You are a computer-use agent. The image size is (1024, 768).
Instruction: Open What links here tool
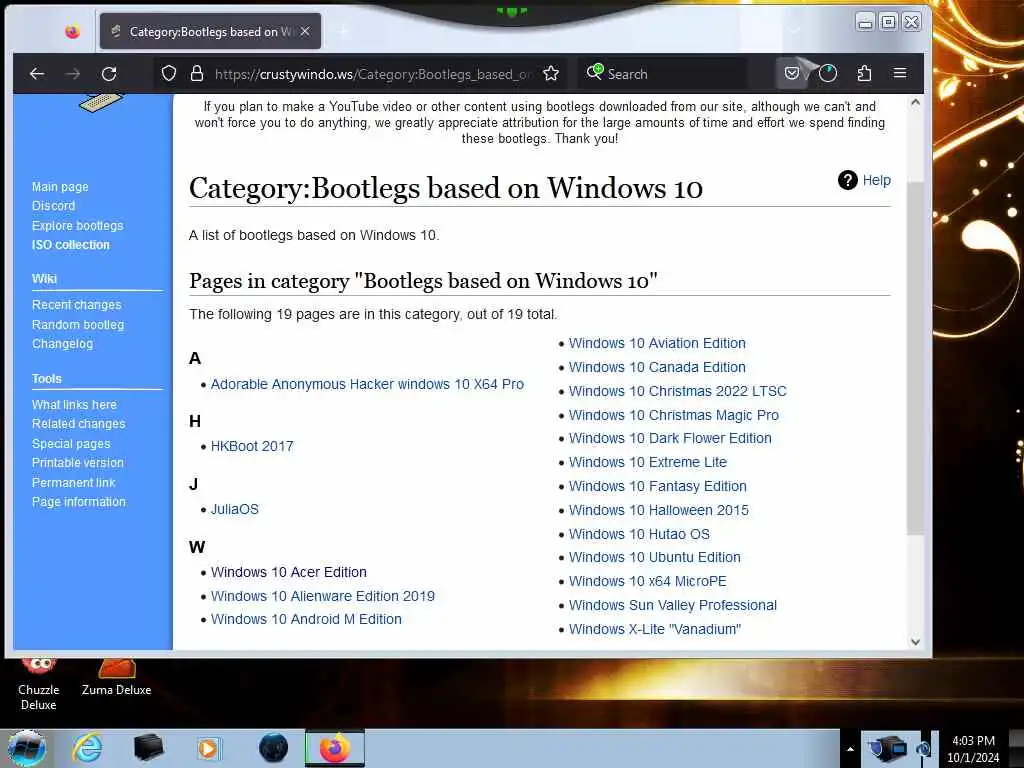click(x=74, y=405)
